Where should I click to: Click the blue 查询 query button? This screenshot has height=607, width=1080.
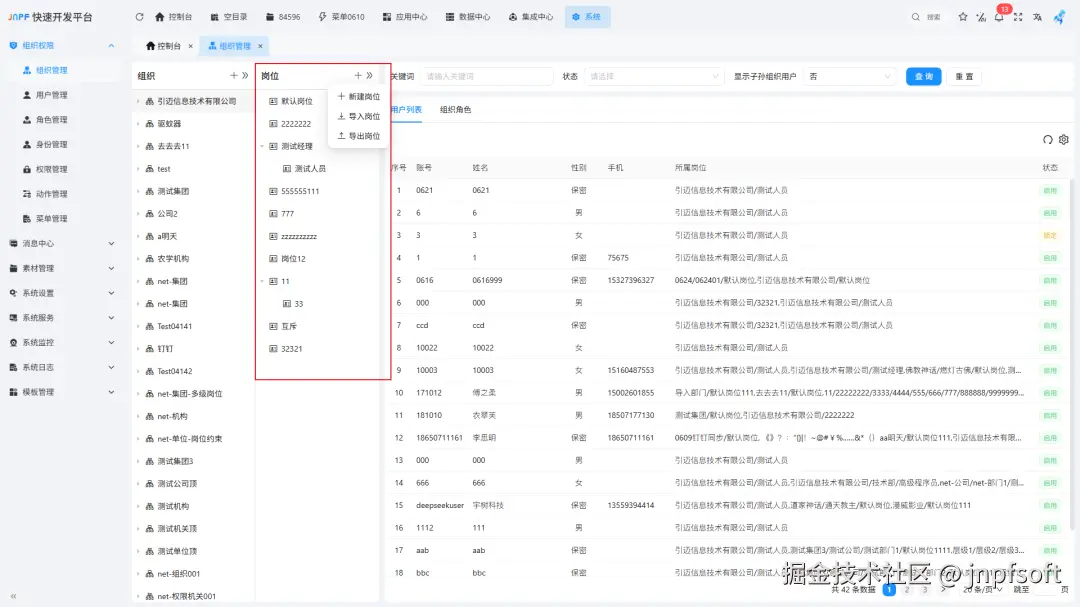(922, 75)
